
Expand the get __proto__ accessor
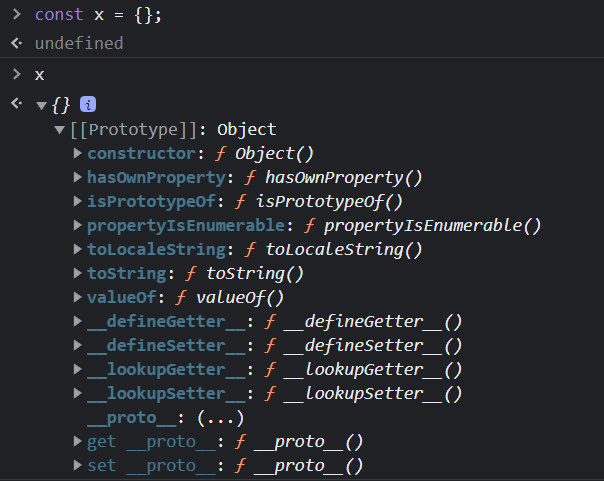point(78,442)
